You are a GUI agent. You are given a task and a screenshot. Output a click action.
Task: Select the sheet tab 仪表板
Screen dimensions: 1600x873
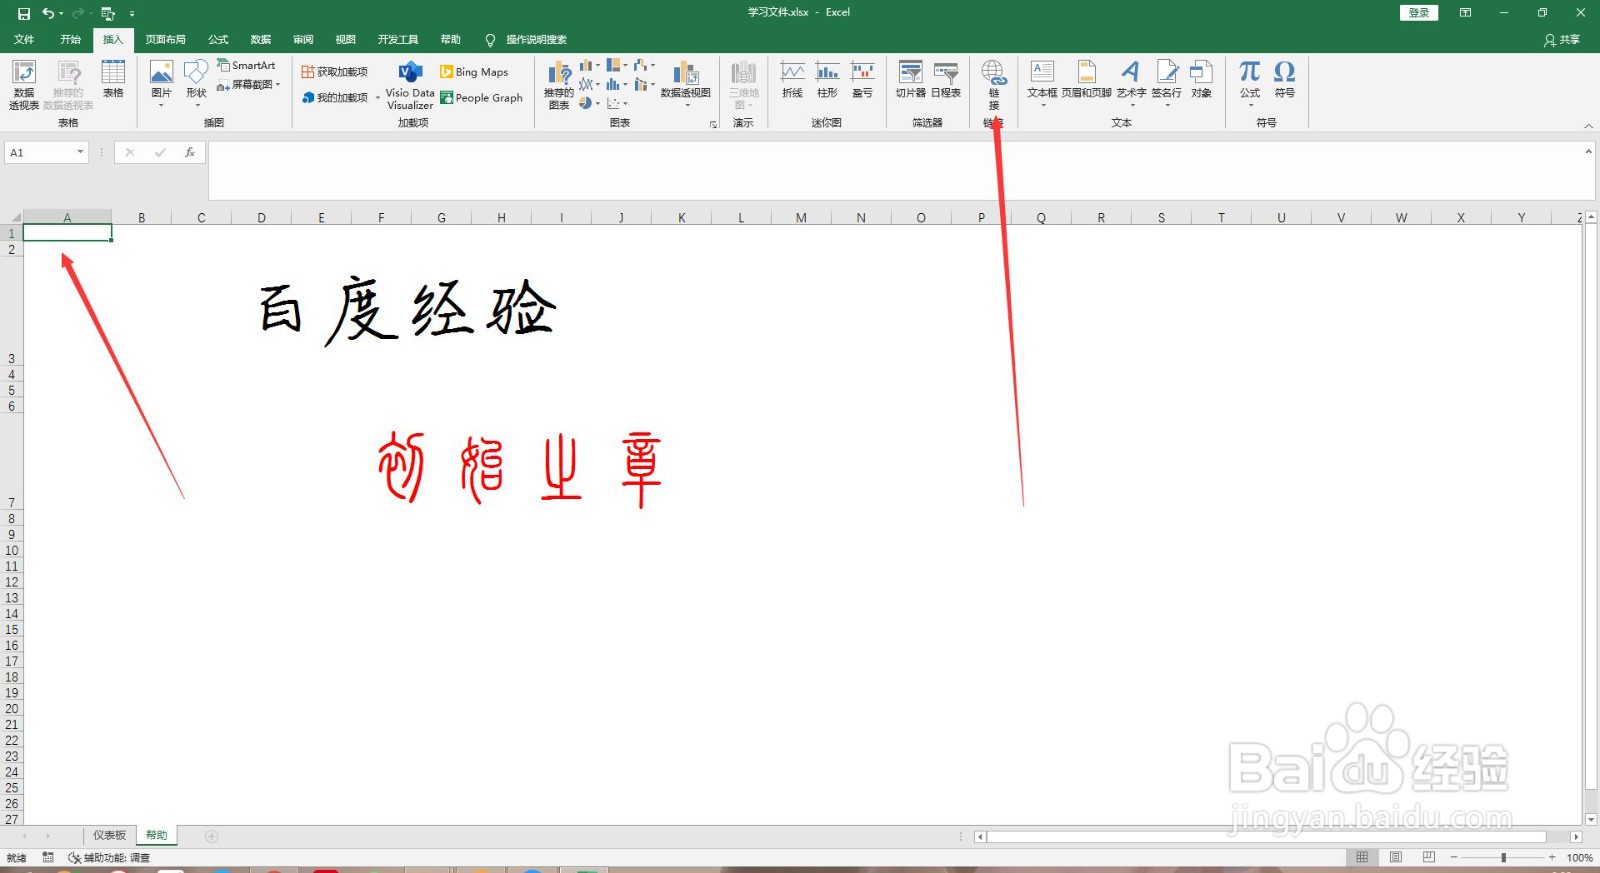click(110, 836)
